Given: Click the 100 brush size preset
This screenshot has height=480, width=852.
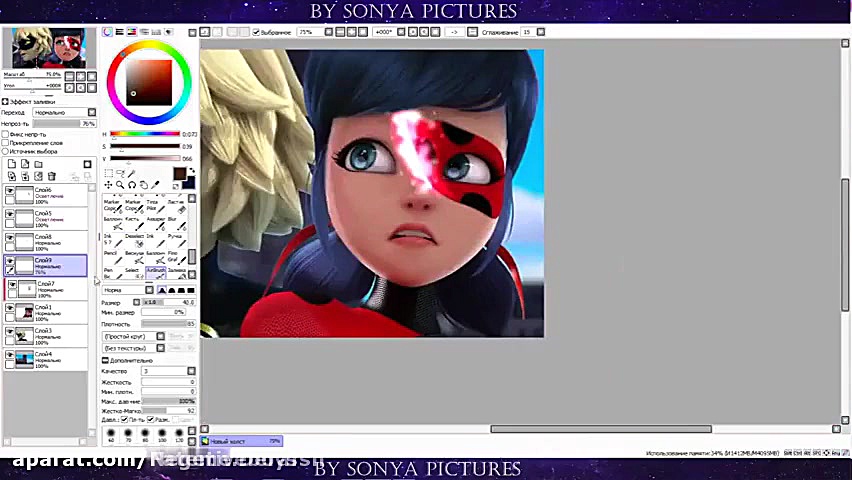Looking at the screenshot, I should click(162, 435).
